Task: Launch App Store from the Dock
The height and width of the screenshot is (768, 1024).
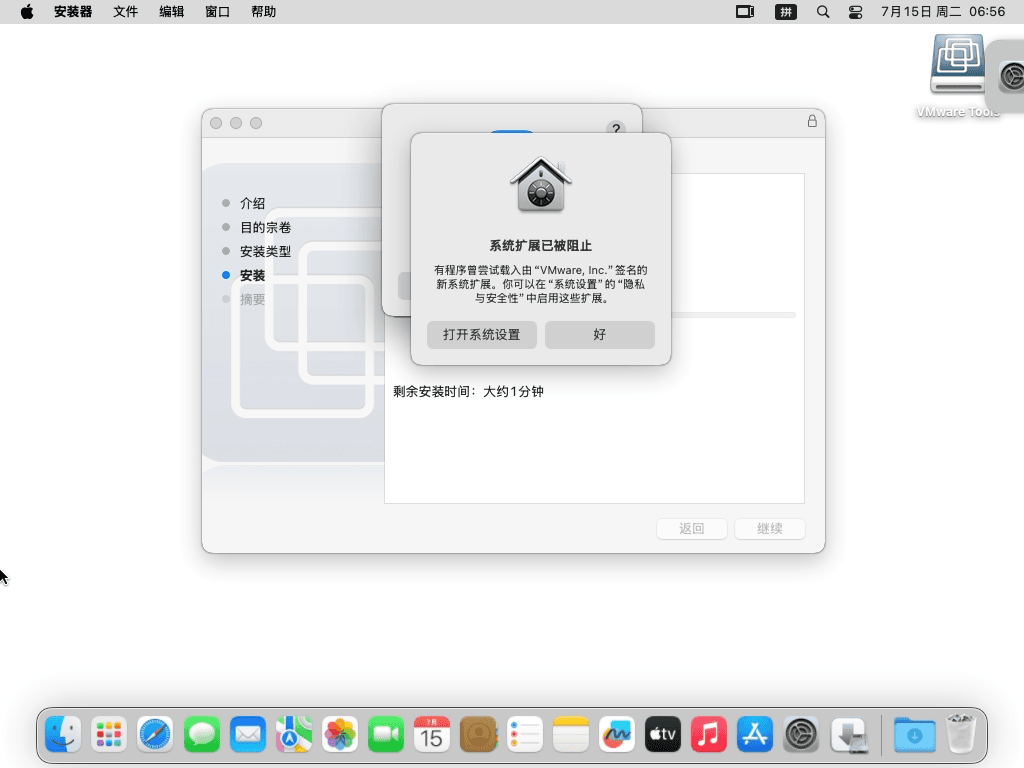Action: [755, 736]
